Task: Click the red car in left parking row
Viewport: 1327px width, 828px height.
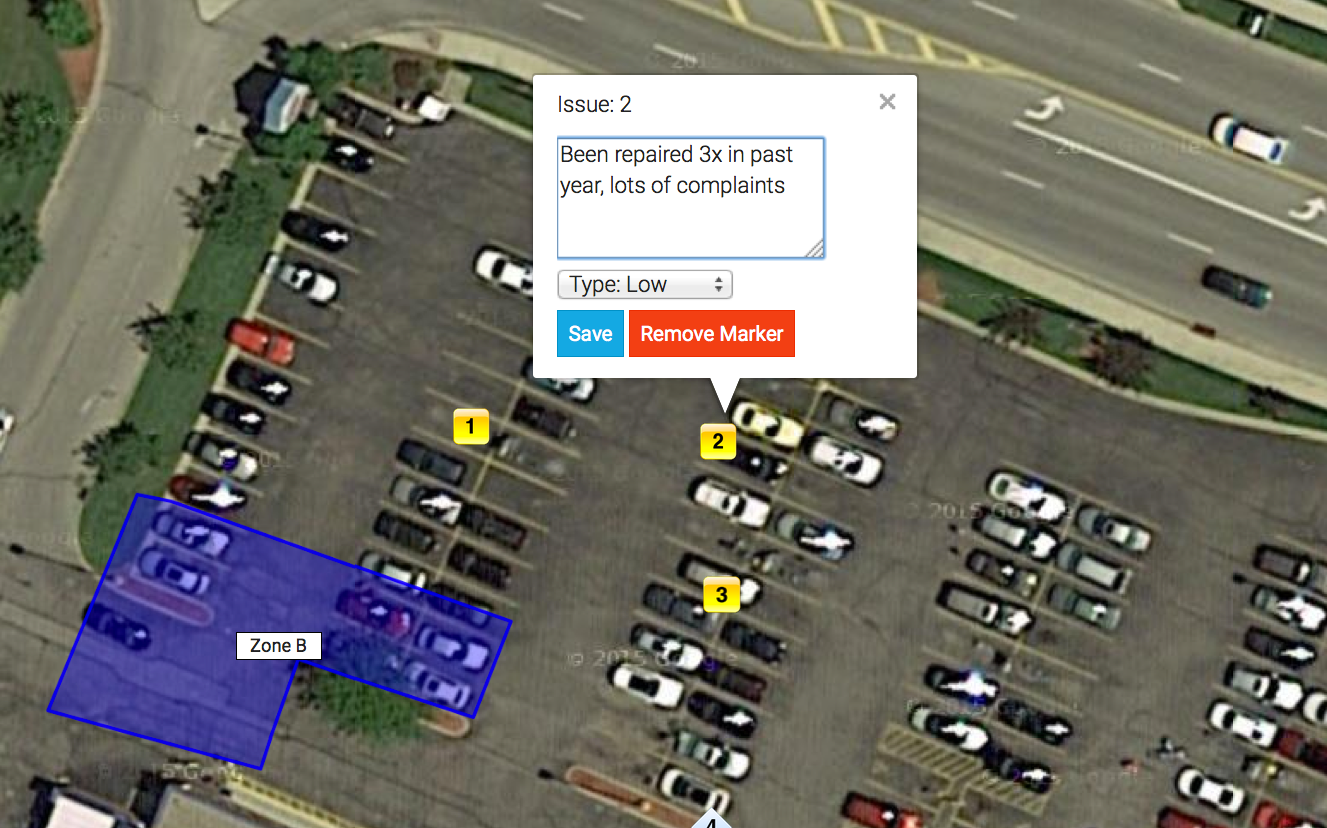Action: click(x=261, y=340)
